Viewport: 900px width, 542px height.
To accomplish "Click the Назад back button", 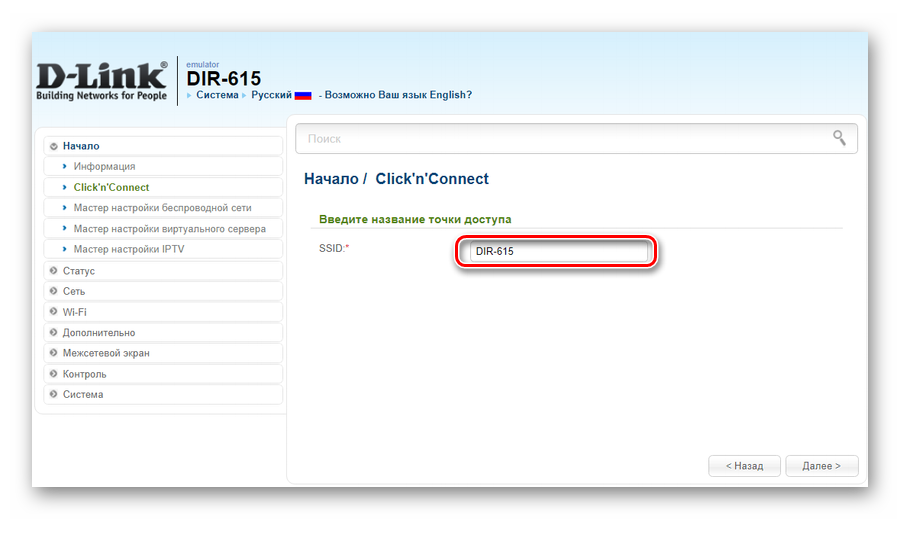I will (744, 466).
